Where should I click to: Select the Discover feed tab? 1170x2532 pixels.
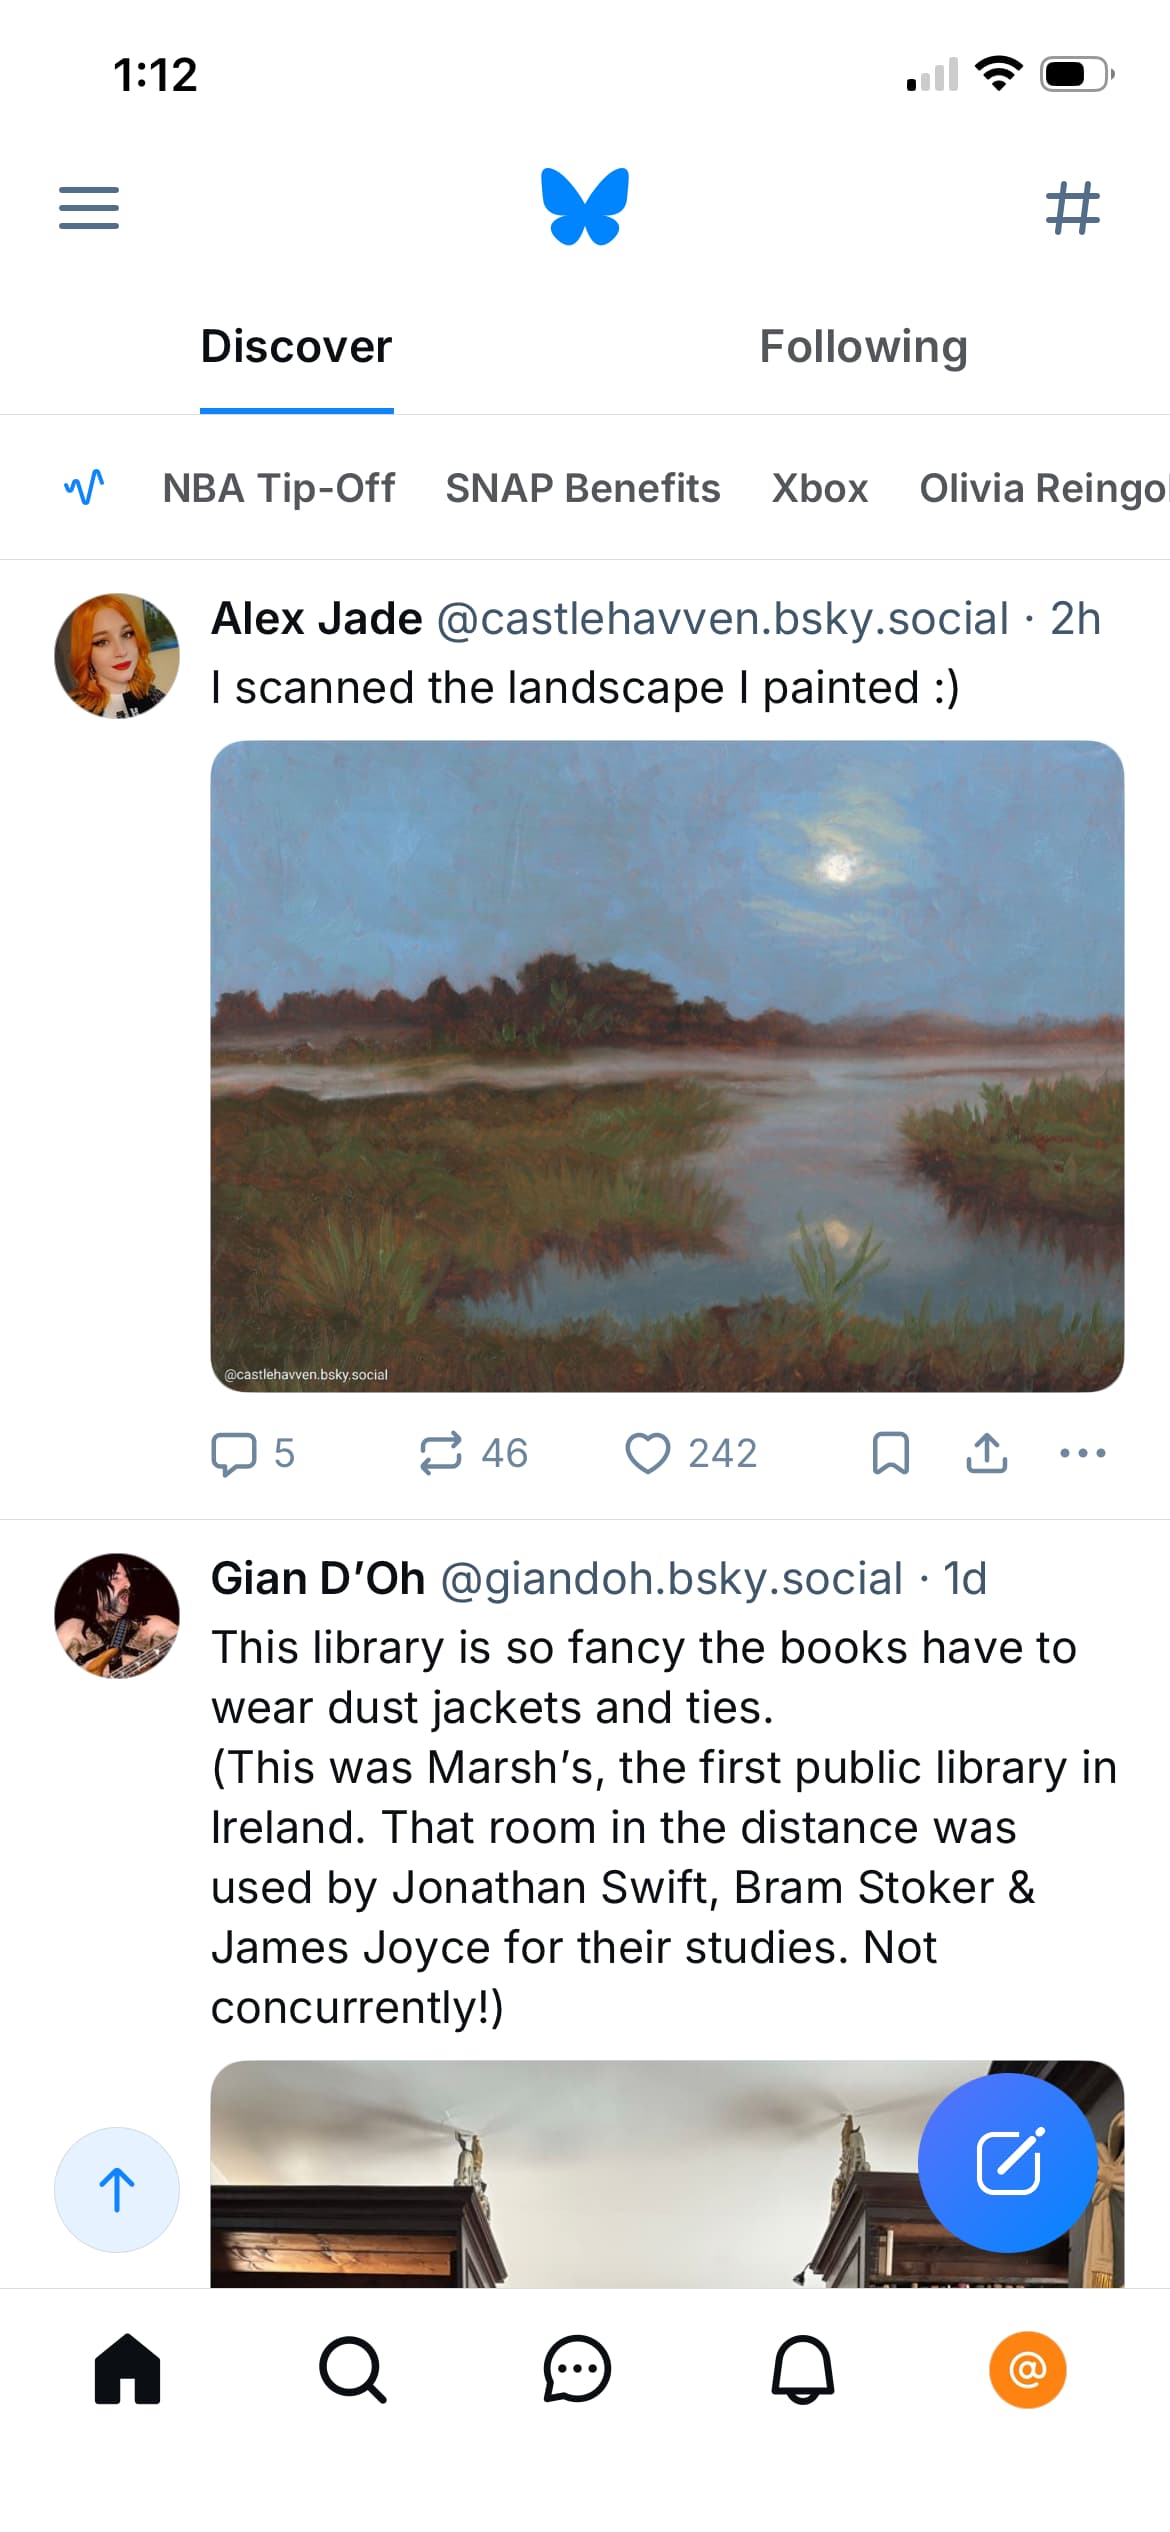point(296,347)
